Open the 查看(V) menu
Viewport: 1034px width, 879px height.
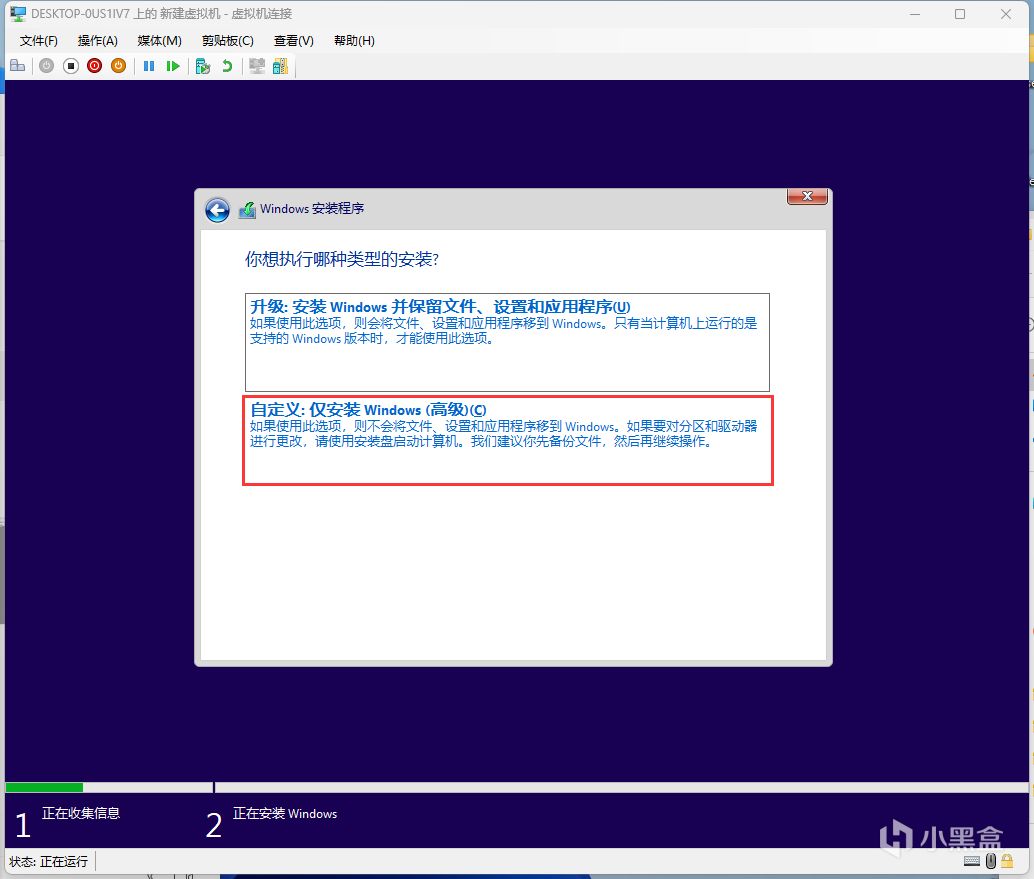pos(293,41)
